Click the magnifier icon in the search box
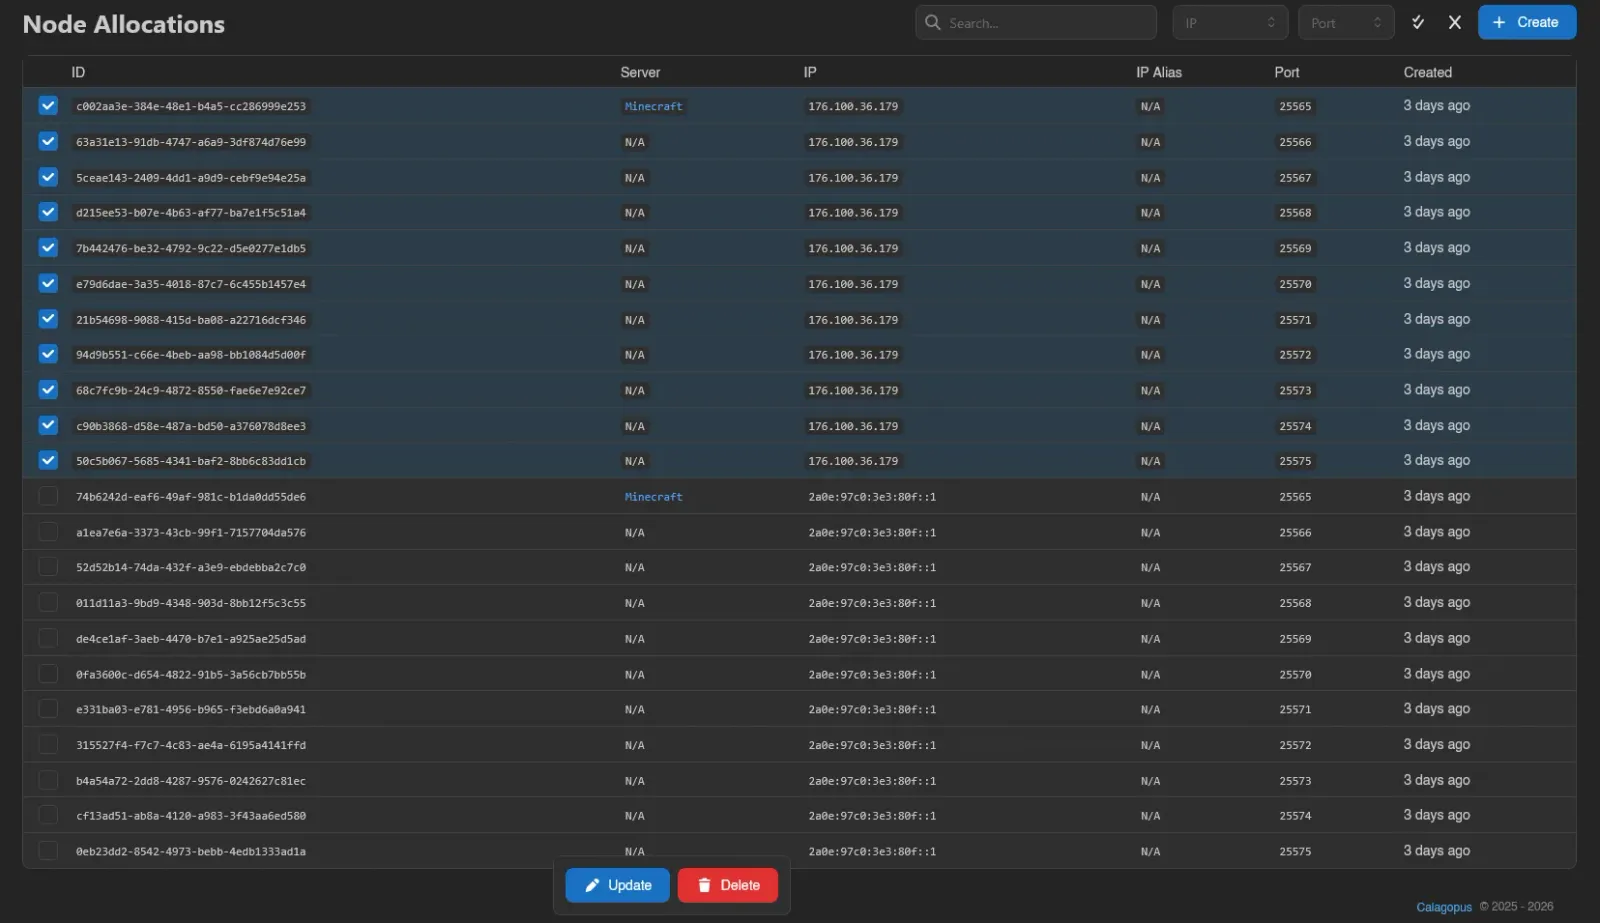Viewport: 1600px width, 923px height. coord(933,22)
